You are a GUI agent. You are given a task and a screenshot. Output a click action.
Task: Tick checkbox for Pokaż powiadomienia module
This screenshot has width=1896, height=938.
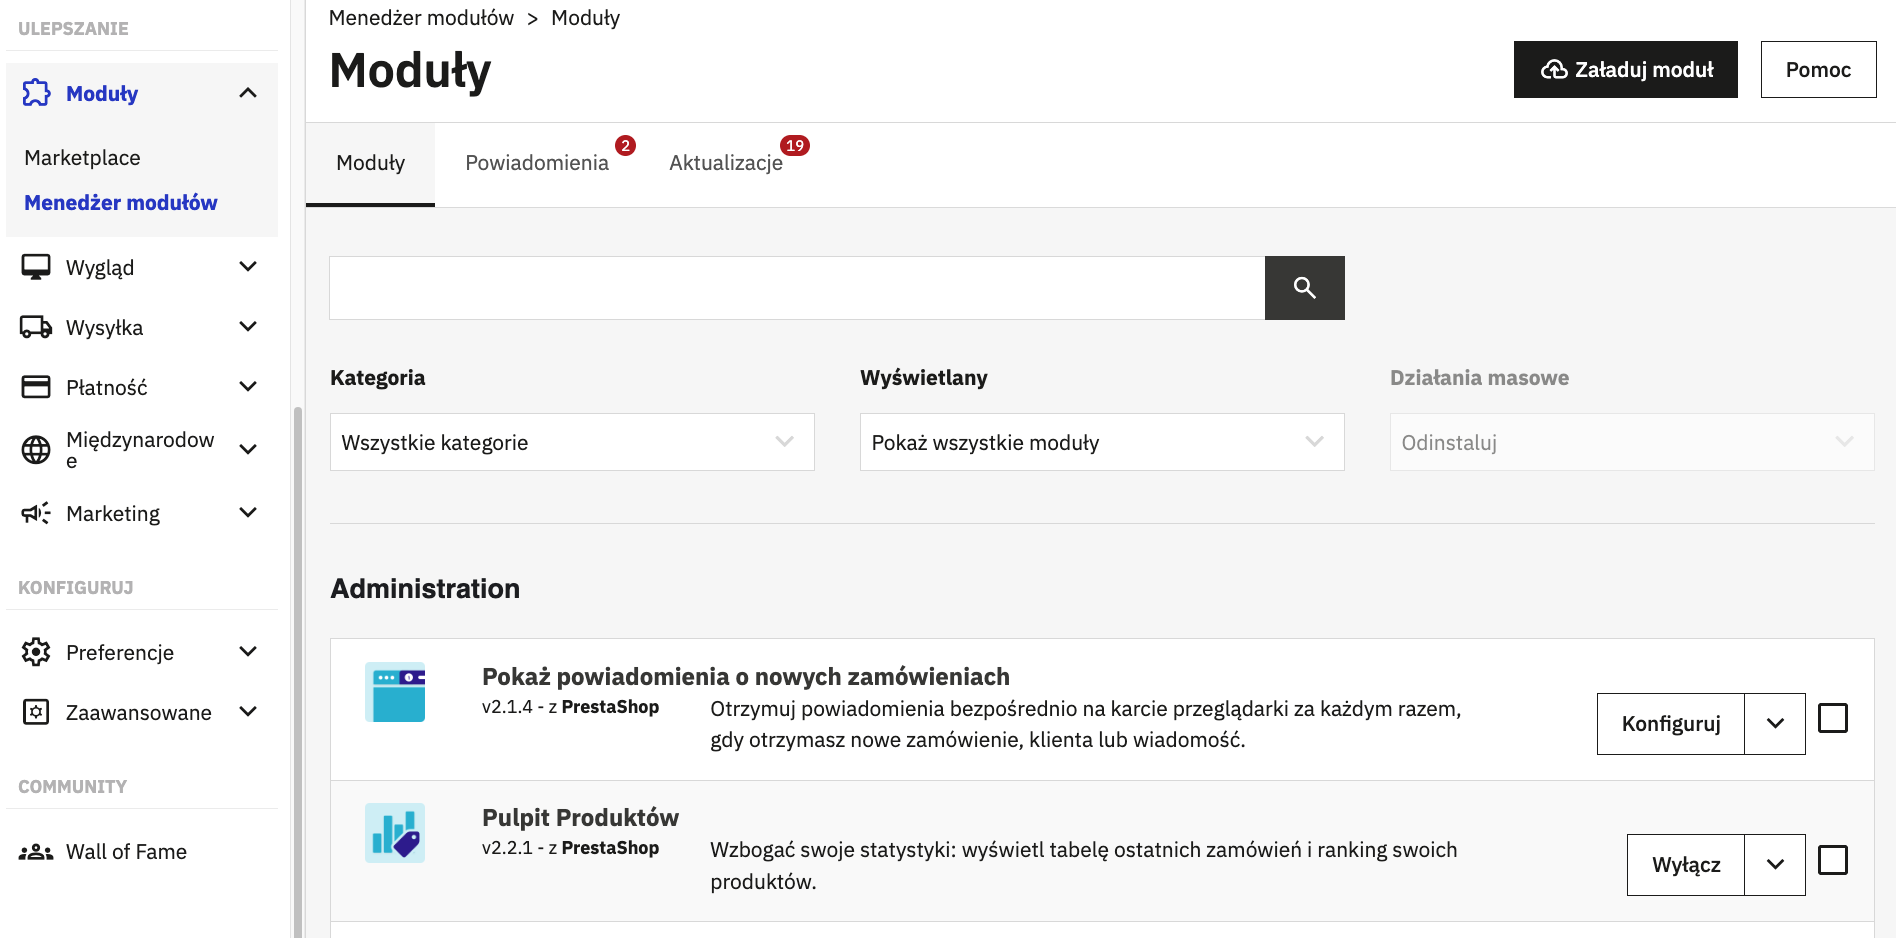(1832, 718)
